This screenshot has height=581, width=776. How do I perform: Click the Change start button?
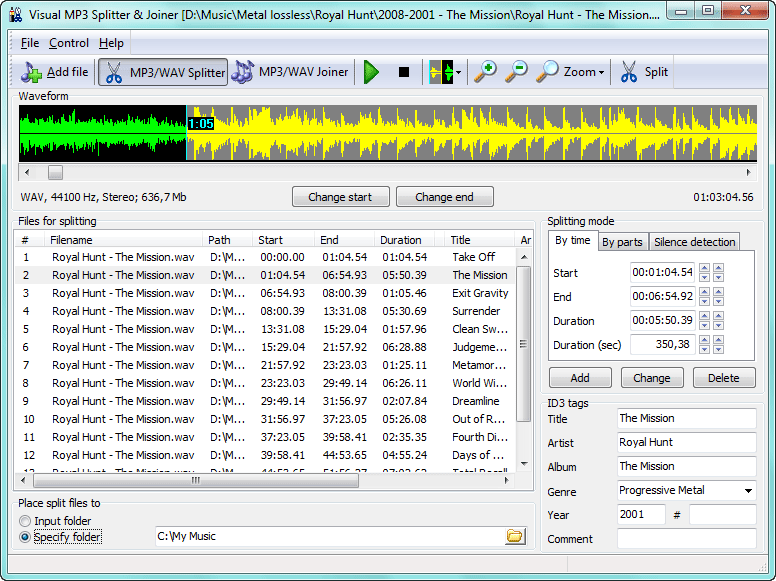tap(340, 197)
